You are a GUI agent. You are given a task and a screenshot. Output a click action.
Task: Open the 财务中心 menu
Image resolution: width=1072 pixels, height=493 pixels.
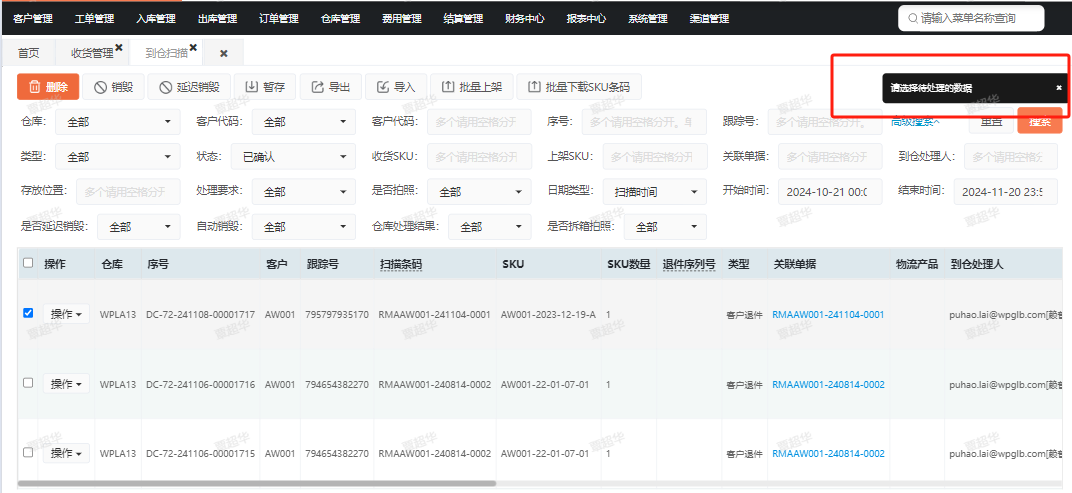coord(525,18)
